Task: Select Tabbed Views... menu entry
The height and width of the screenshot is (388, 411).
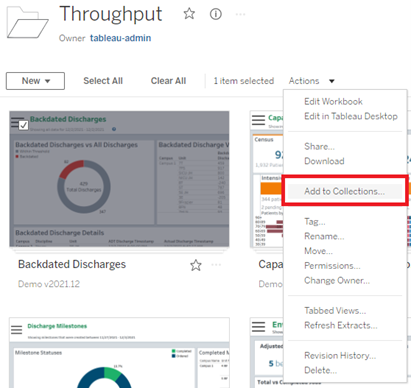Action: pyautogui.click(x=335, y=310)
